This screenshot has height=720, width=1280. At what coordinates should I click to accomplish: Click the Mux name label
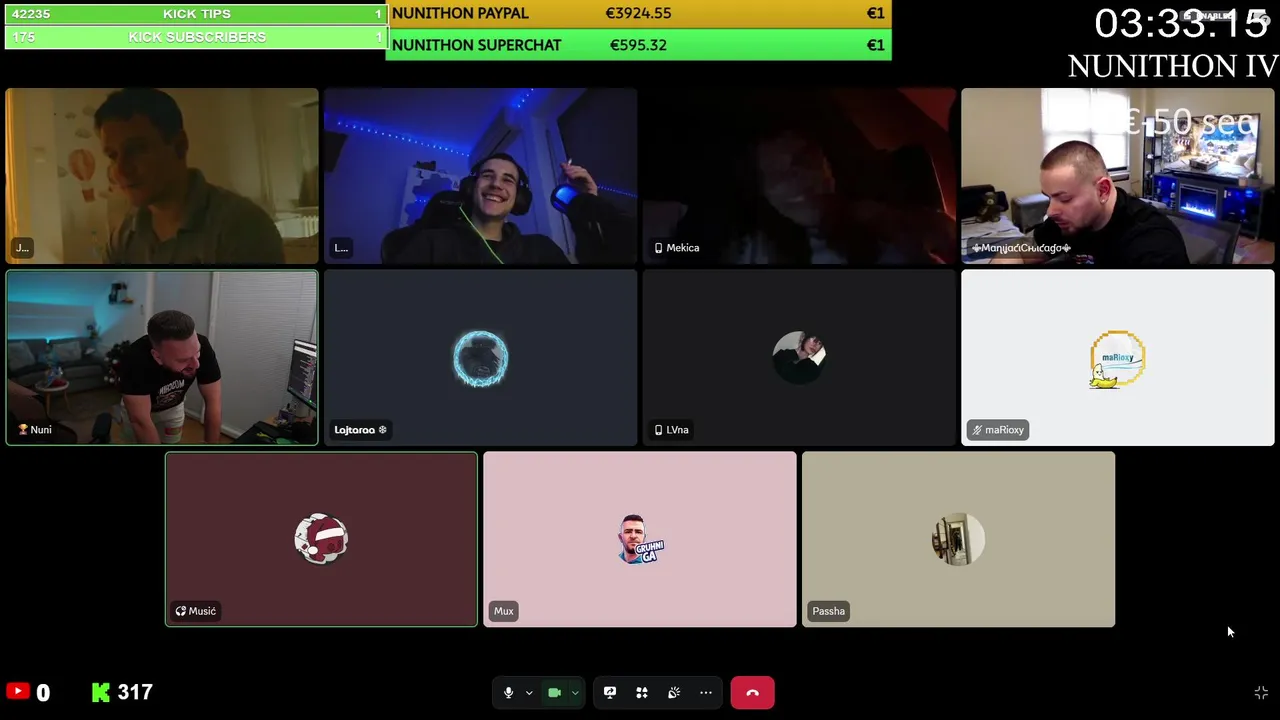504,611
